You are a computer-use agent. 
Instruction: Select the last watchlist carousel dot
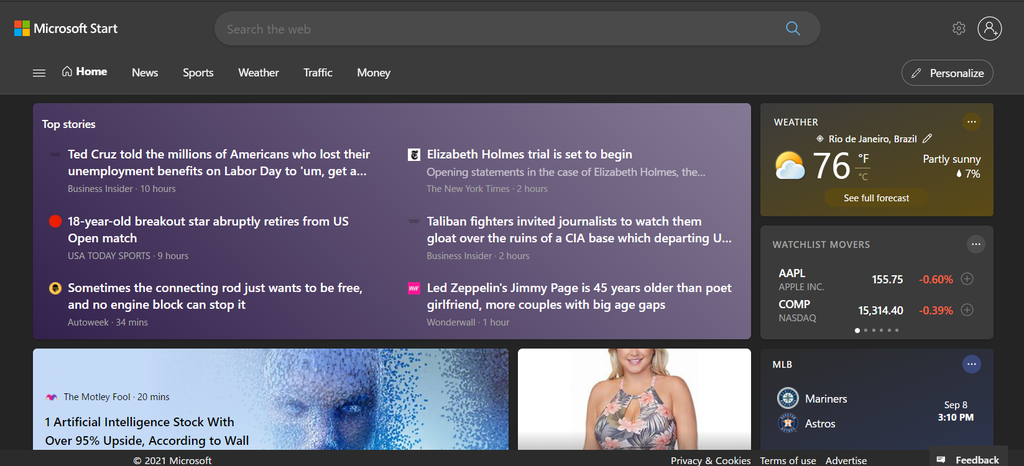tap(897, 330)
